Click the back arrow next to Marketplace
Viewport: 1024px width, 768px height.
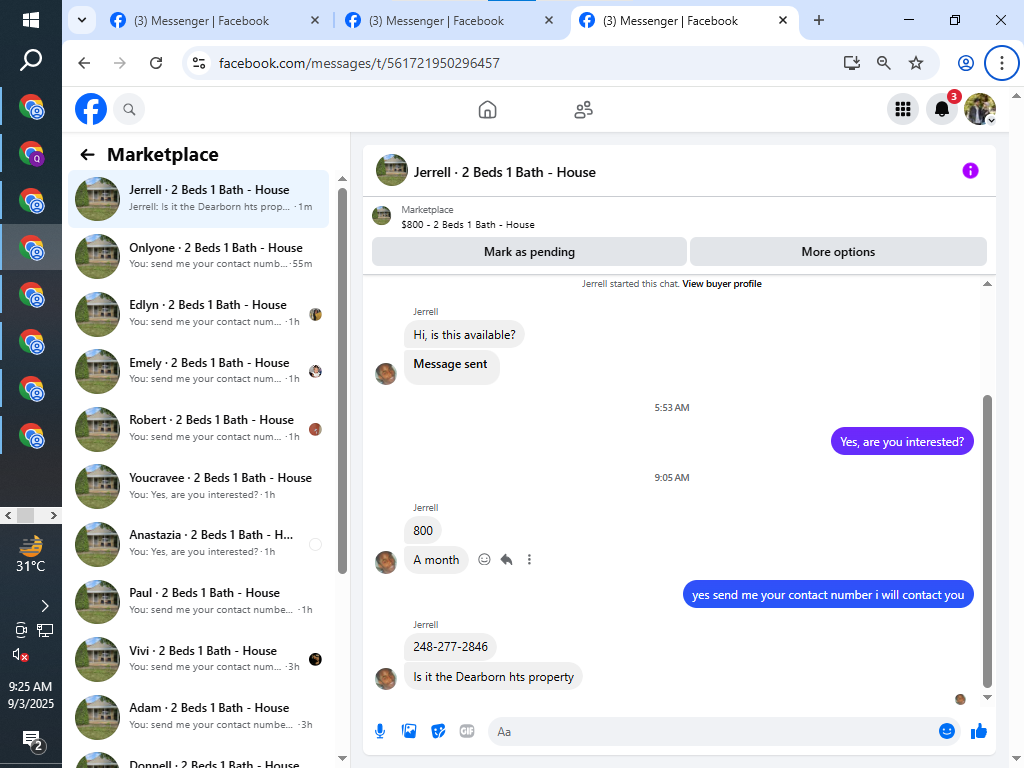coord(87,154)
